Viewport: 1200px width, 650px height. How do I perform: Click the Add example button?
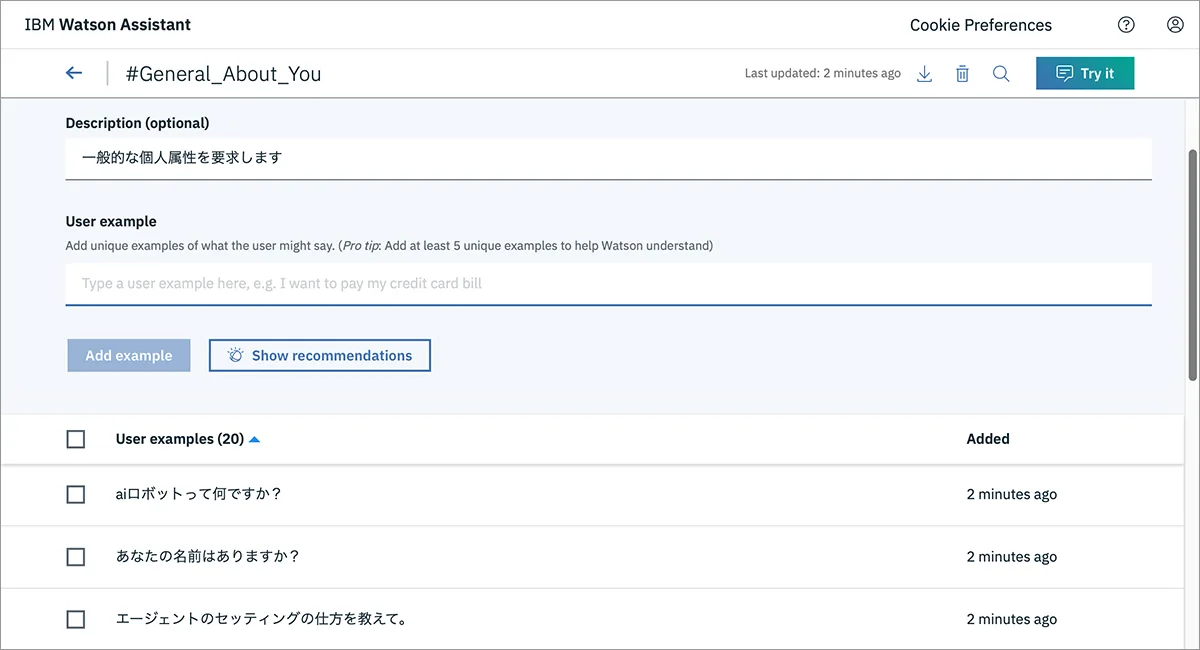pyautogui.click(x=129, y=355)
